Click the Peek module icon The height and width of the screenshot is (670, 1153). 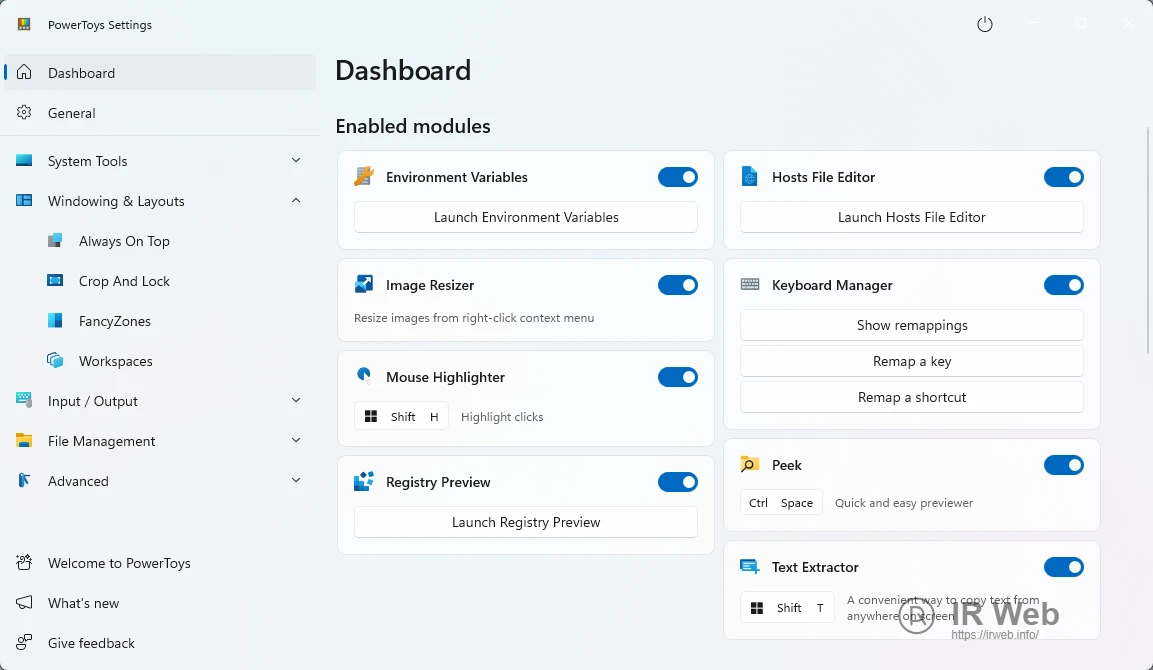(x=750, y=465)
